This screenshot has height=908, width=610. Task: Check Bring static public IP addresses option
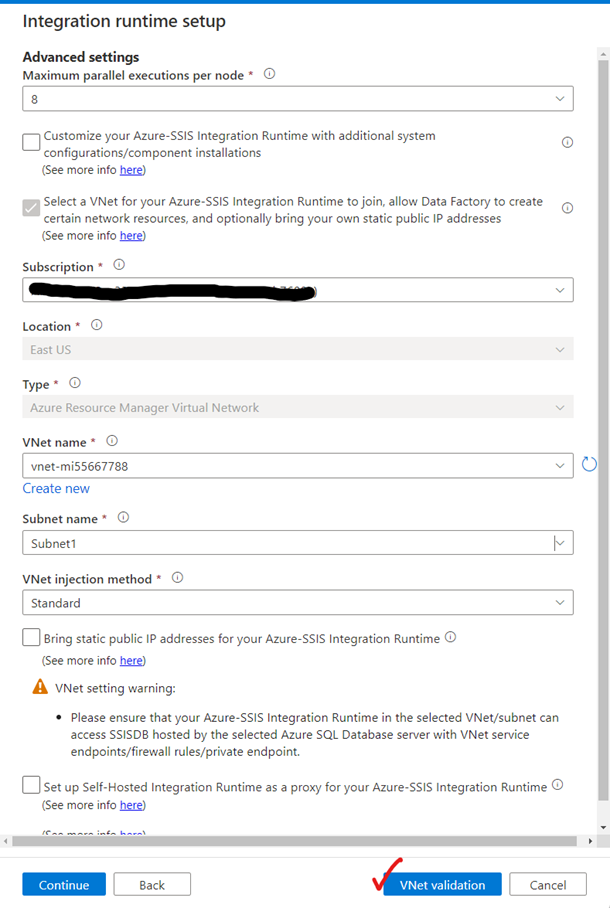[x=32, y=637]
